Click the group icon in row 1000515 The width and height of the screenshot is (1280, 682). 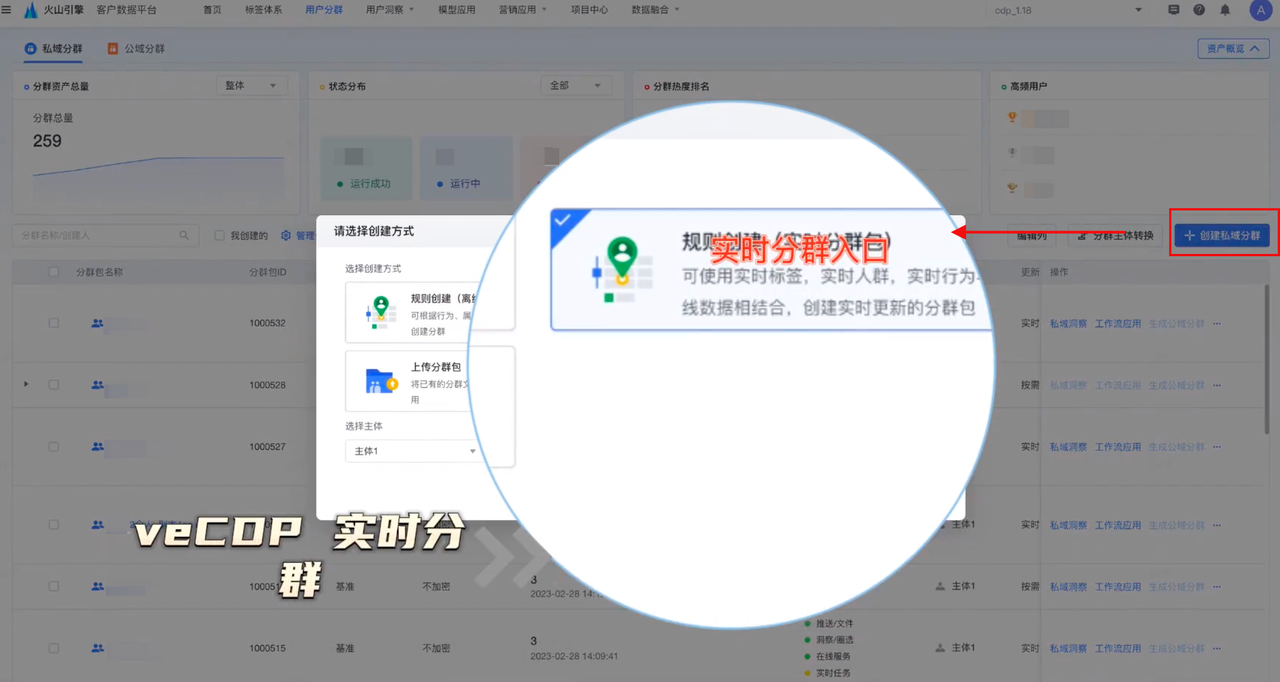[97, 648]
